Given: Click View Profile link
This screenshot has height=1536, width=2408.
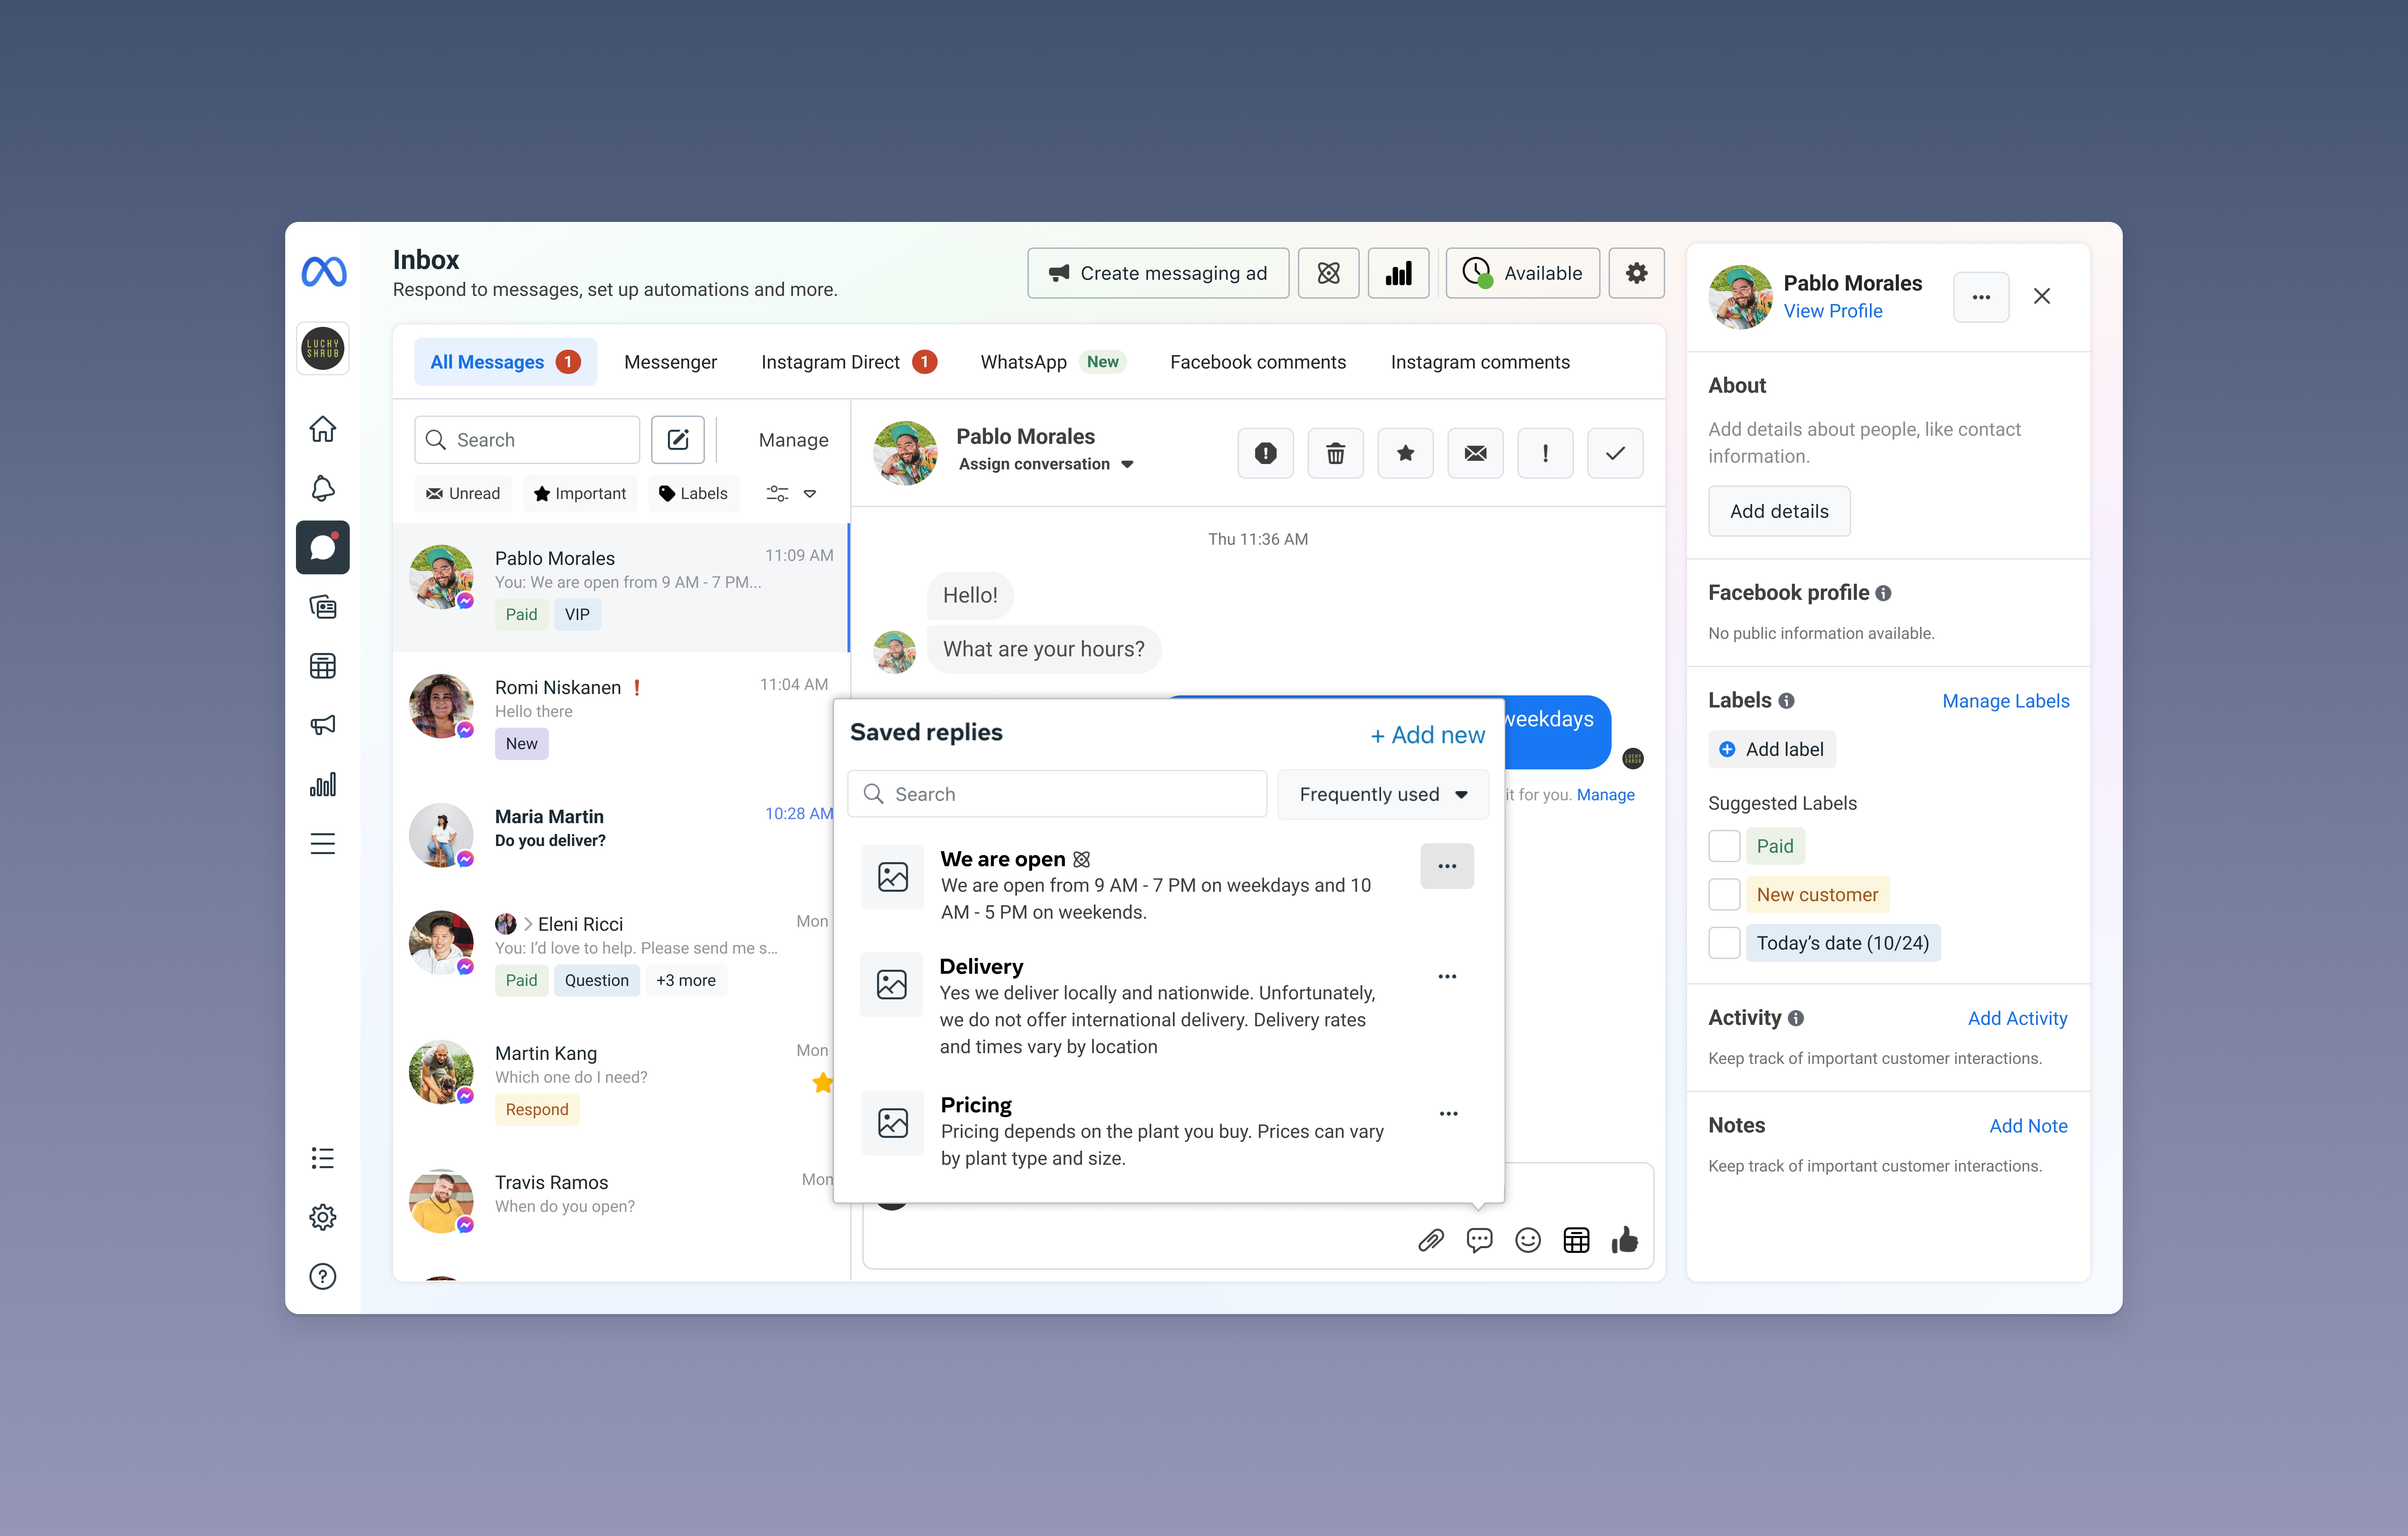Looking at the screenshot, I should click(x=1833, y=311).
